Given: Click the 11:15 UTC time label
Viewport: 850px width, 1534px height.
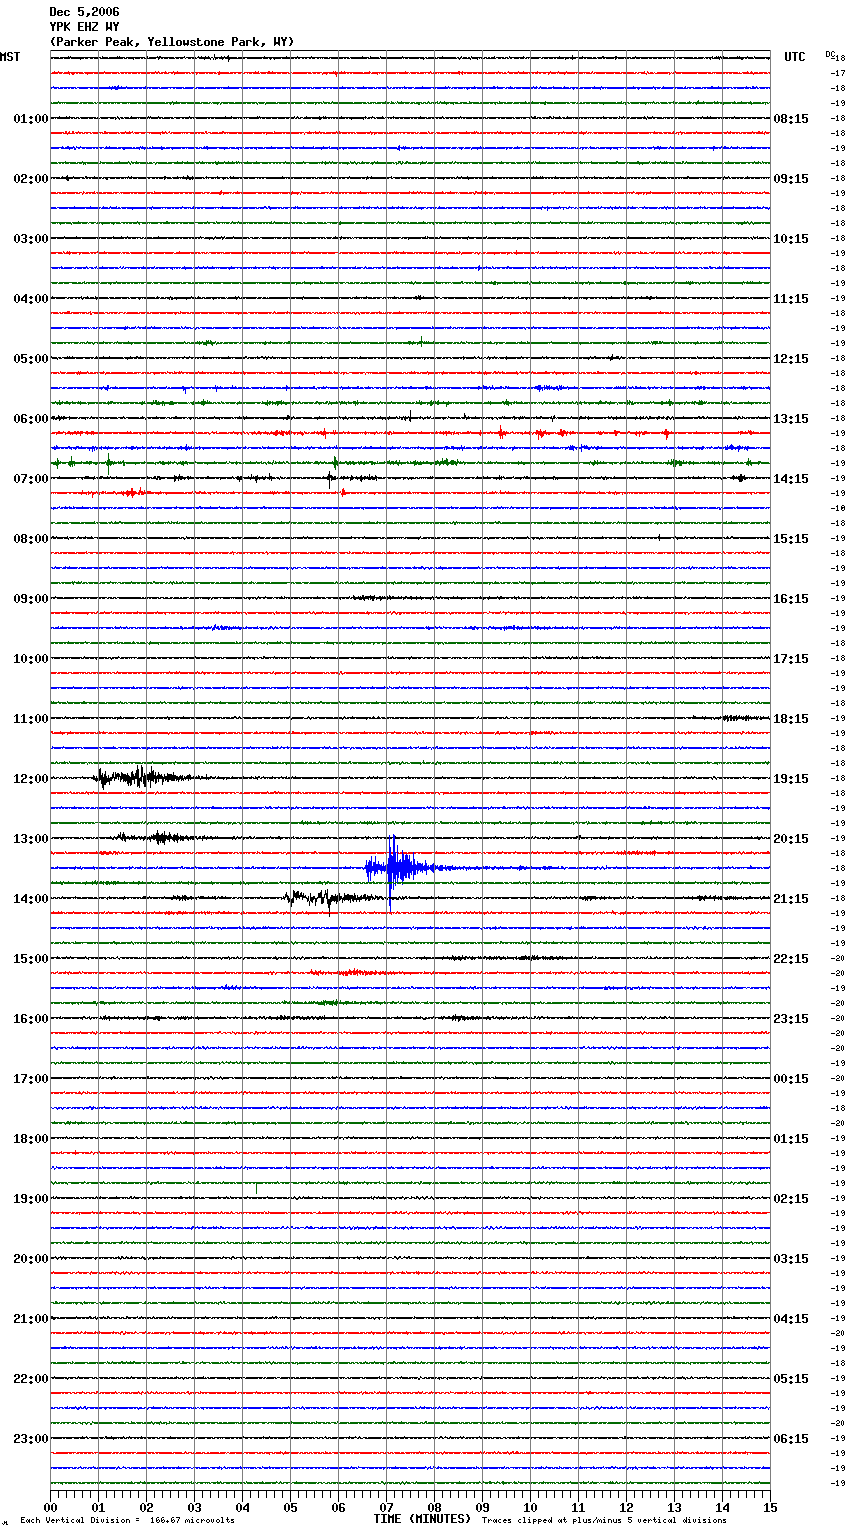Looking at the screenshot, I should [x=791, y=299].
